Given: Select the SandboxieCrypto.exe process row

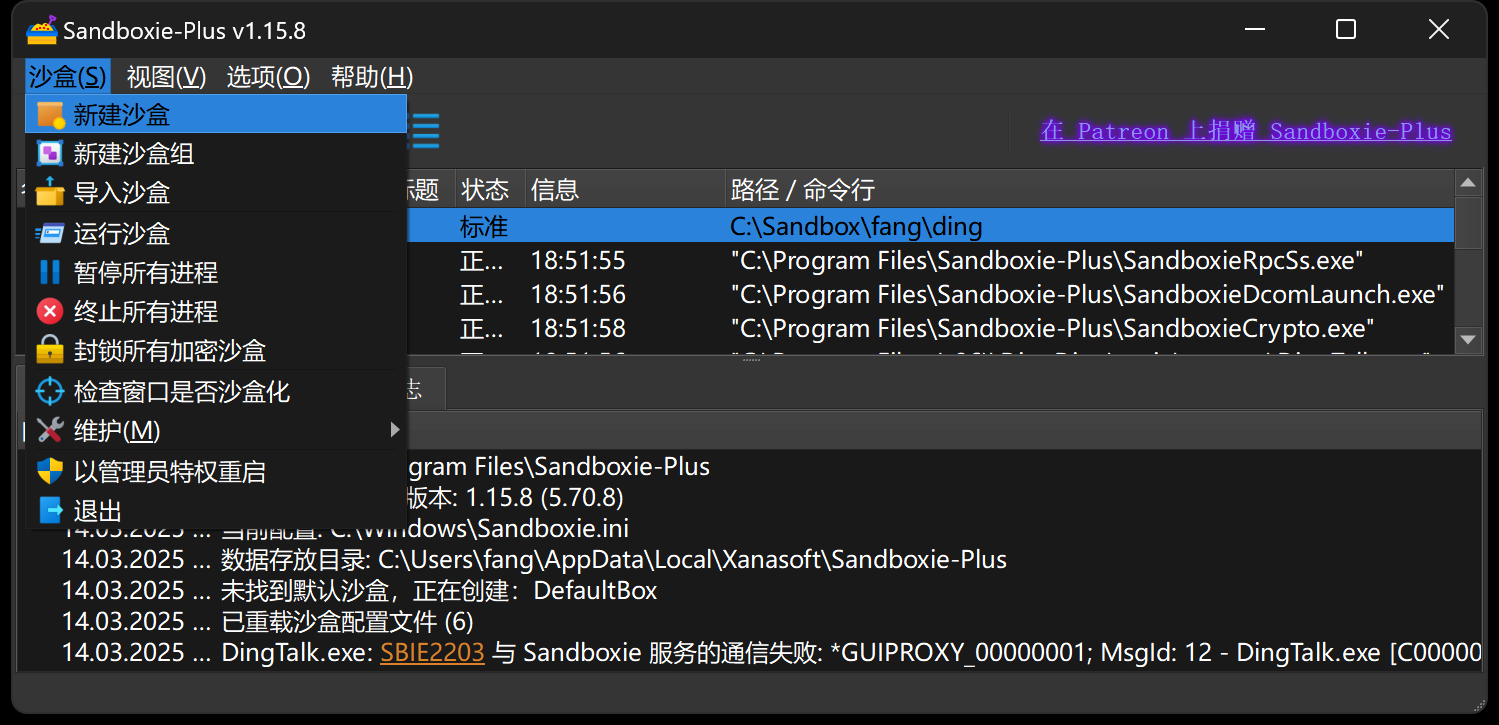Looking at the screenshot, I should [930, 328].
